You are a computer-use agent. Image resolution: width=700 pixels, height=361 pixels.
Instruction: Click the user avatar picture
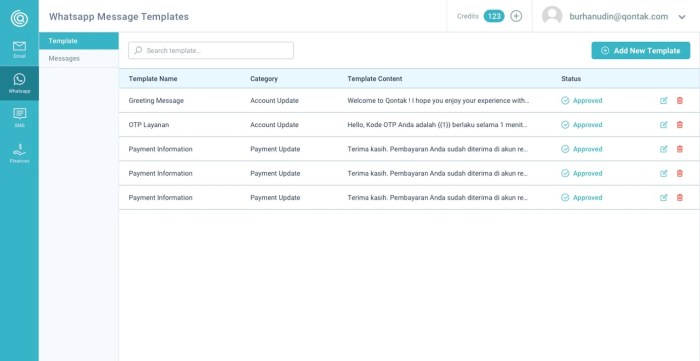click(x=552, y=16)
